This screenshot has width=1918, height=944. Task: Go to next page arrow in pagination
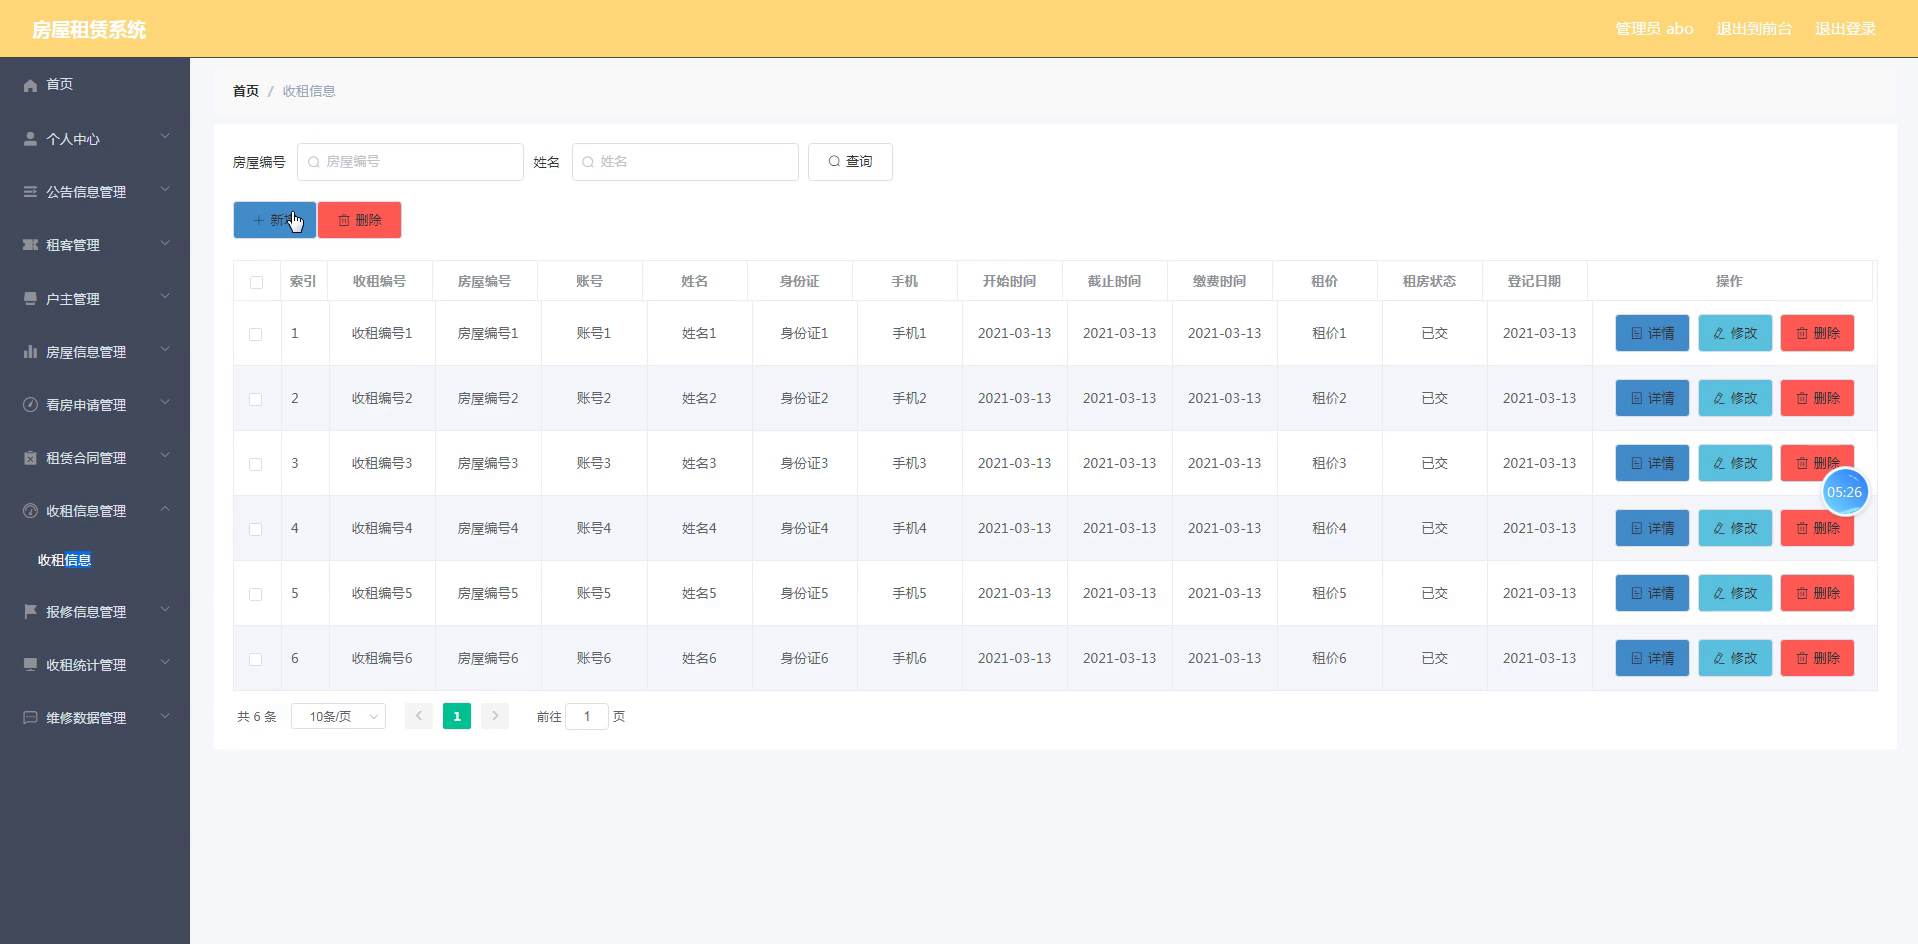coord(495,716)
